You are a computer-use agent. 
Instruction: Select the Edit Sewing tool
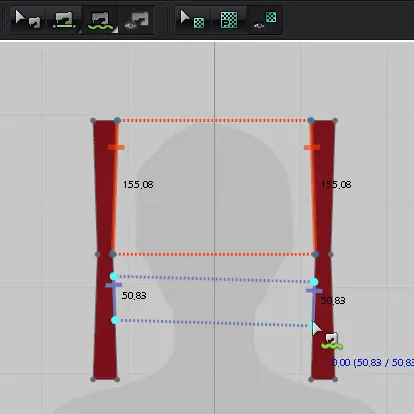tap(28, 19)
